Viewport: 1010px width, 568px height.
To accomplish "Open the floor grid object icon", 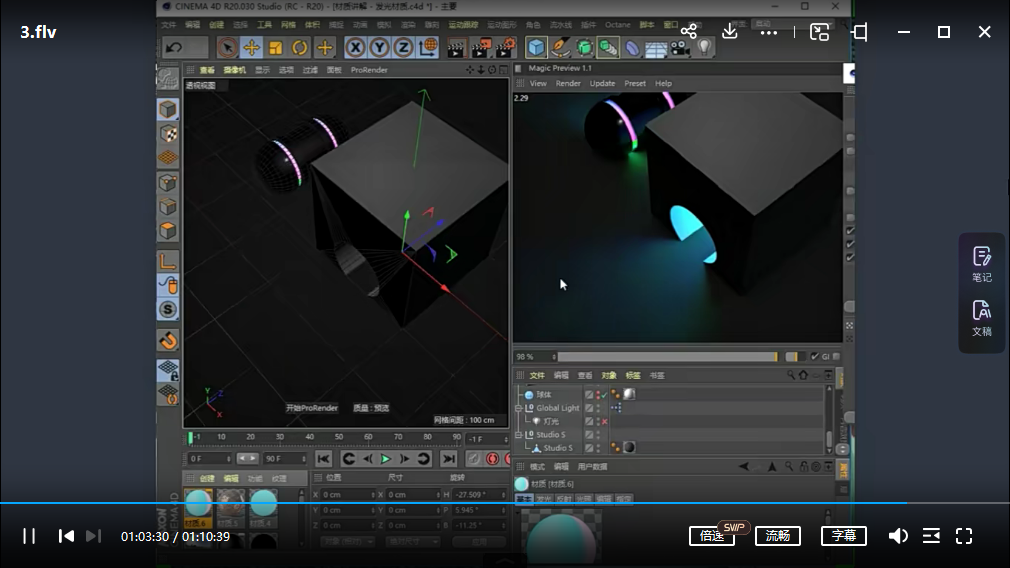I will point(656,49).
